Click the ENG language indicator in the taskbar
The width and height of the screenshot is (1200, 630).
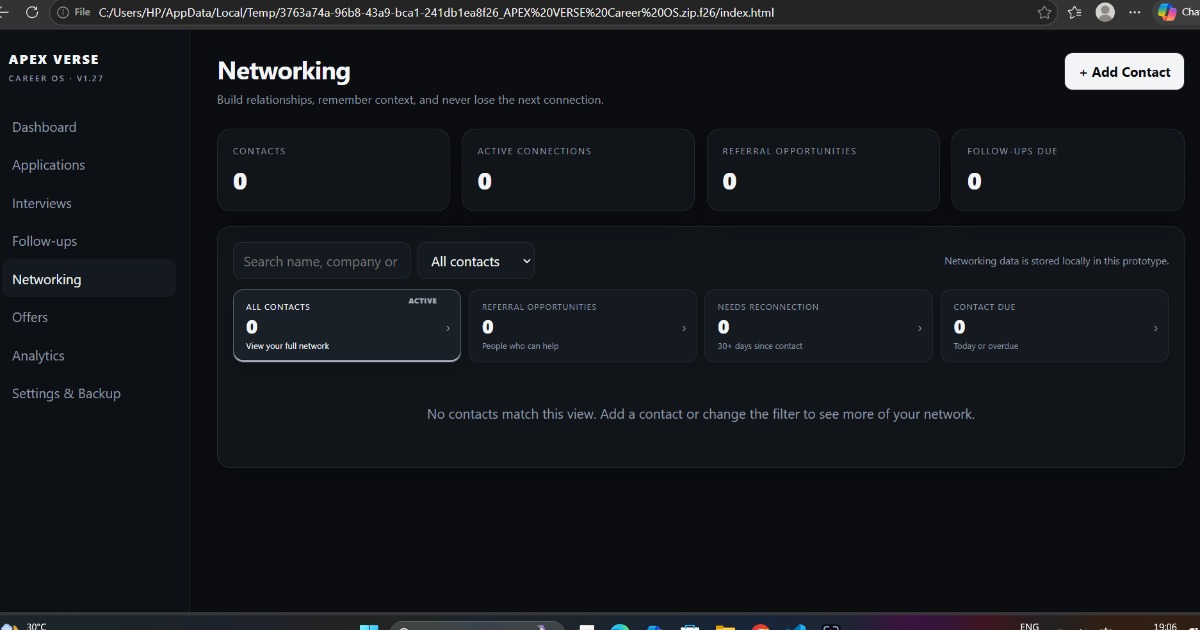tap(1029, 626)
